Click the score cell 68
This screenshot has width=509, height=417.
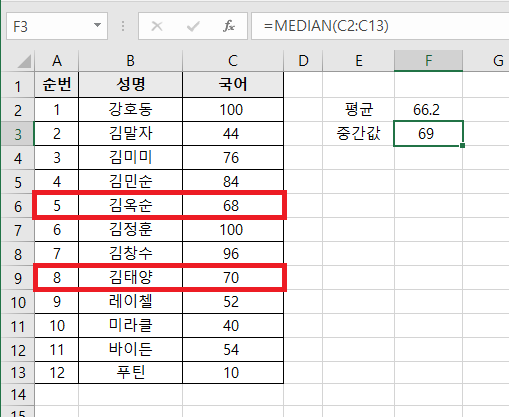click(233, 206)
